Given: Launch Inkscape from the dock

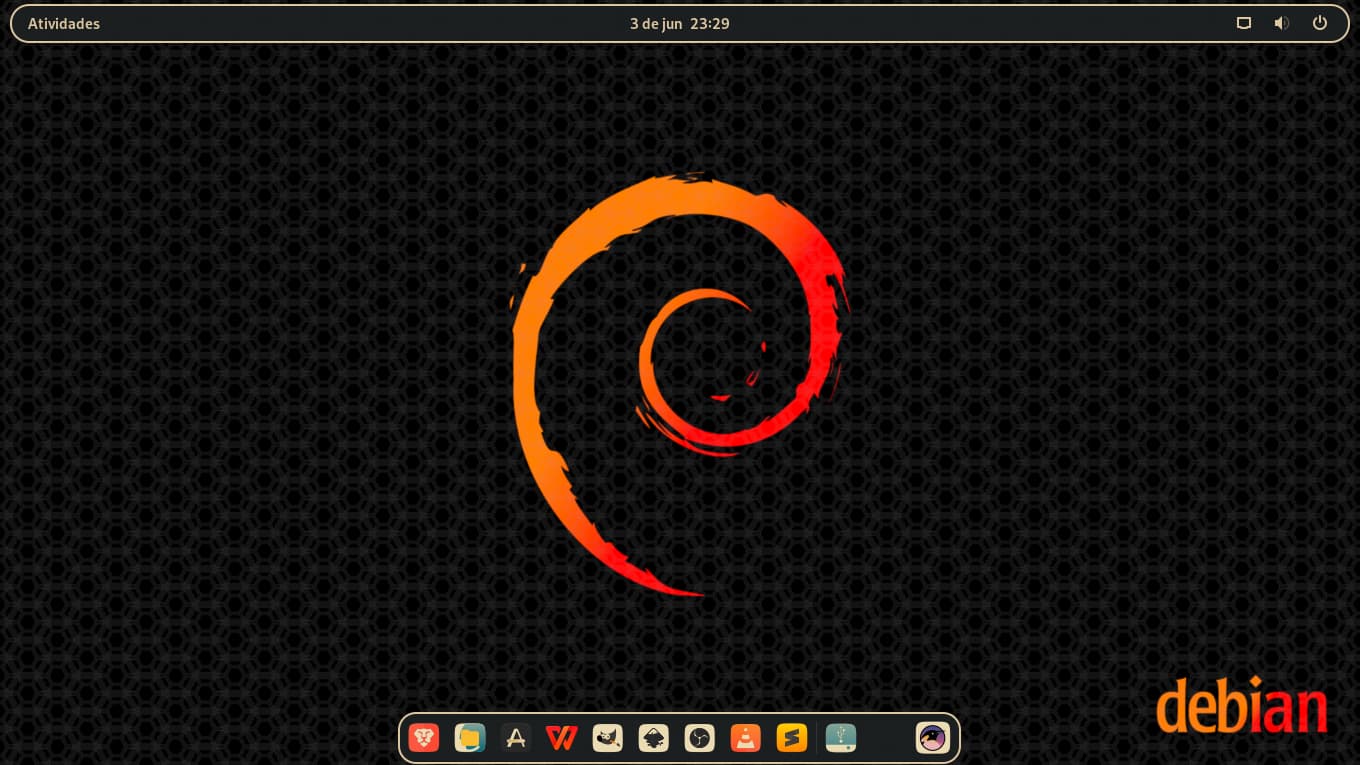Looking at the screenshot, I should 654,738.
